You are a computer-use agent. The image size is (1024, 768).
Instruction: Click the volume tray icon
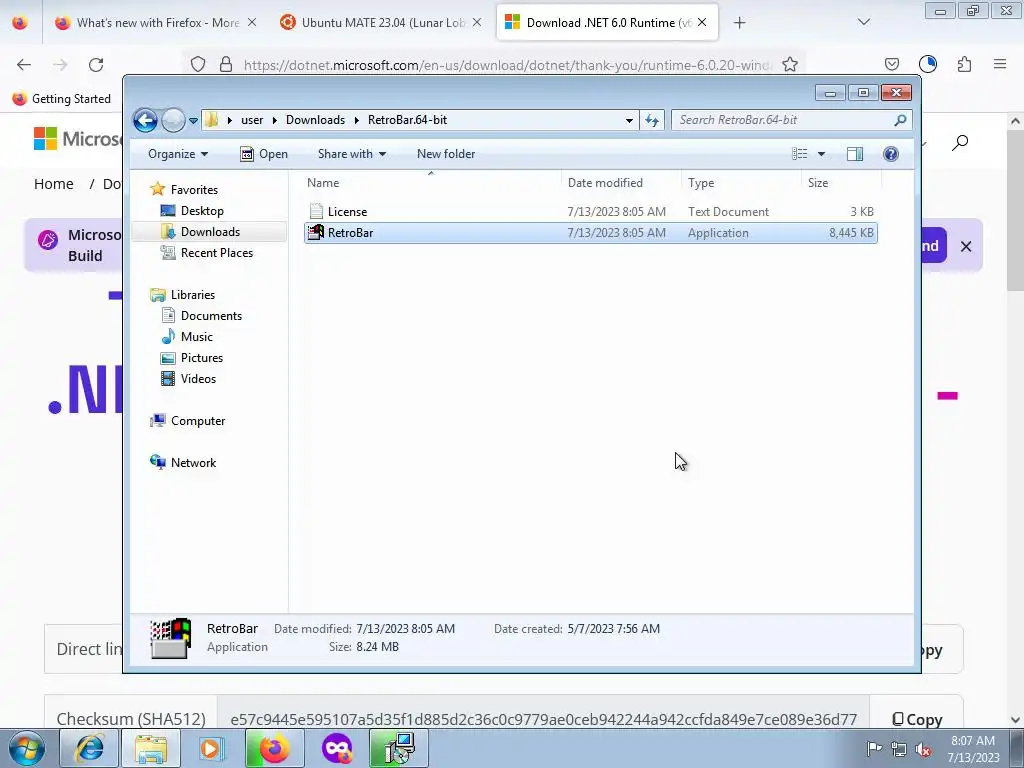[x=923, y=749]
